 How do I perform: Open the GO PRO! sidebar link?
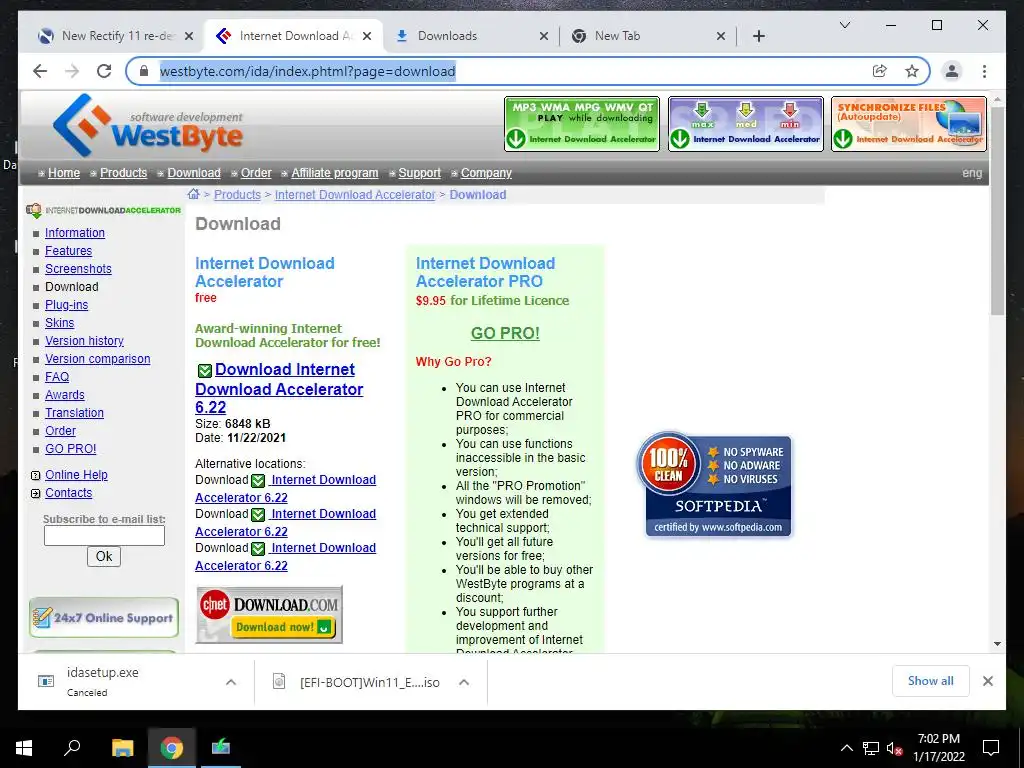(71, 449)
